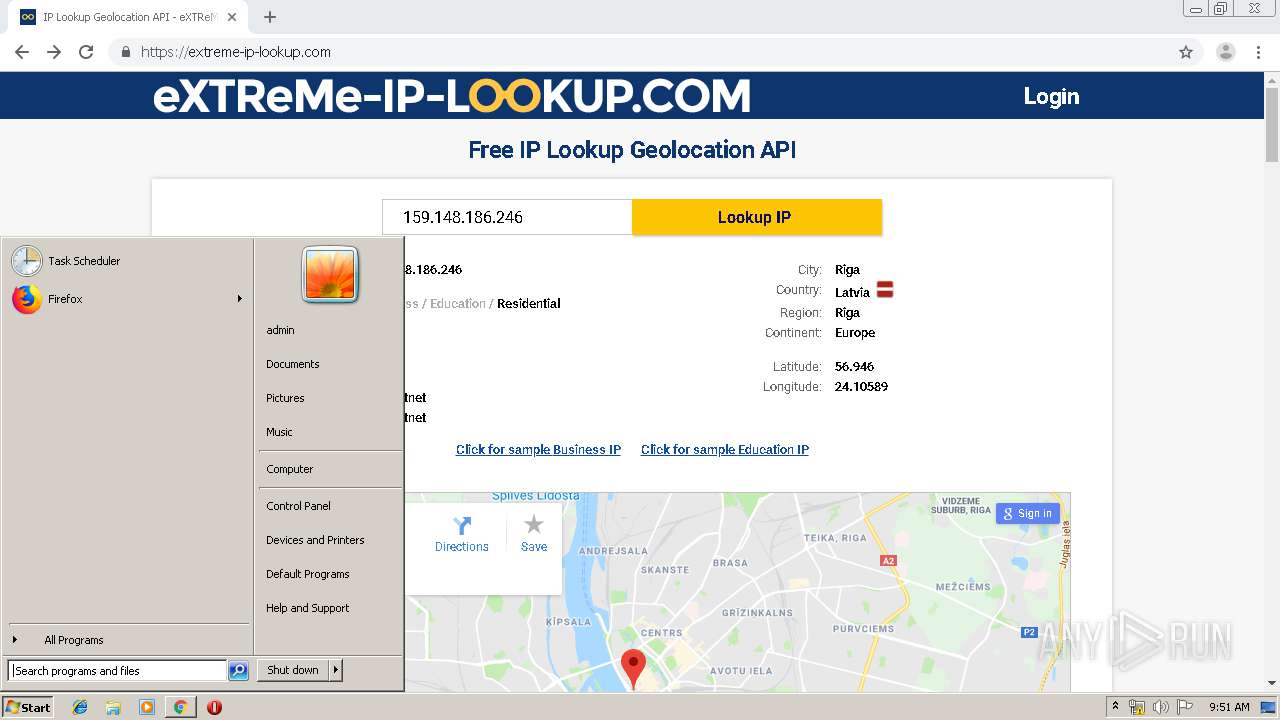Open Control Panel from Start menu
1280x720 pixels.
(298, 506)
